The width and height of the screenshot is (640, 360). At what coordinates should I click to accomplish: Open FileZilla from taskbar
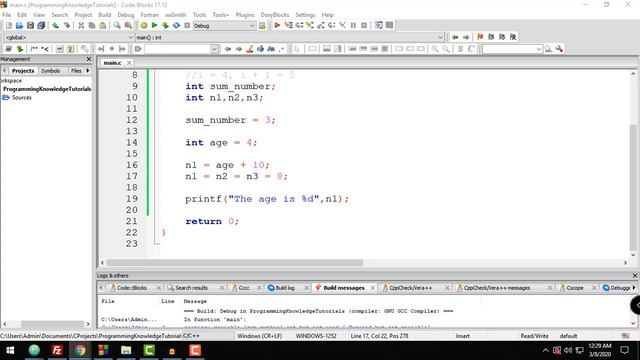(x=57, y=350)
